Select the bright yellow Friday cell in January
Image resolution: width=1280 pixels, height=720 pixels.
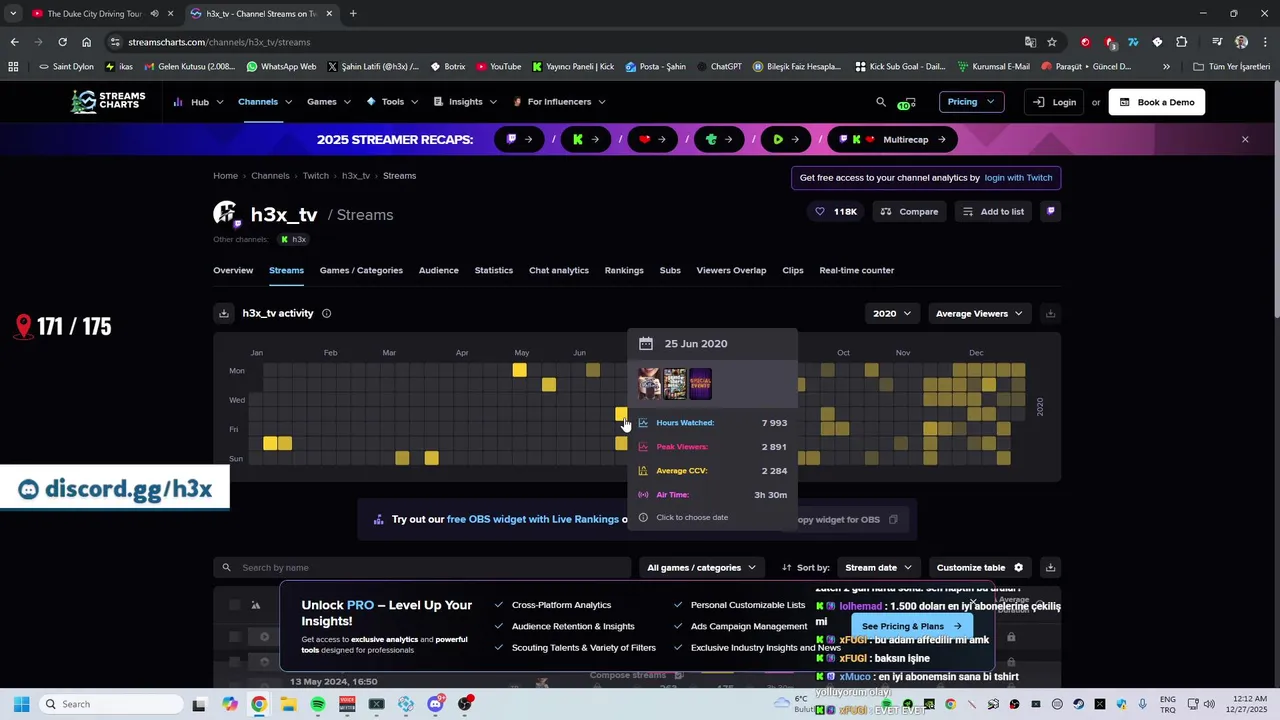point(270,443)
